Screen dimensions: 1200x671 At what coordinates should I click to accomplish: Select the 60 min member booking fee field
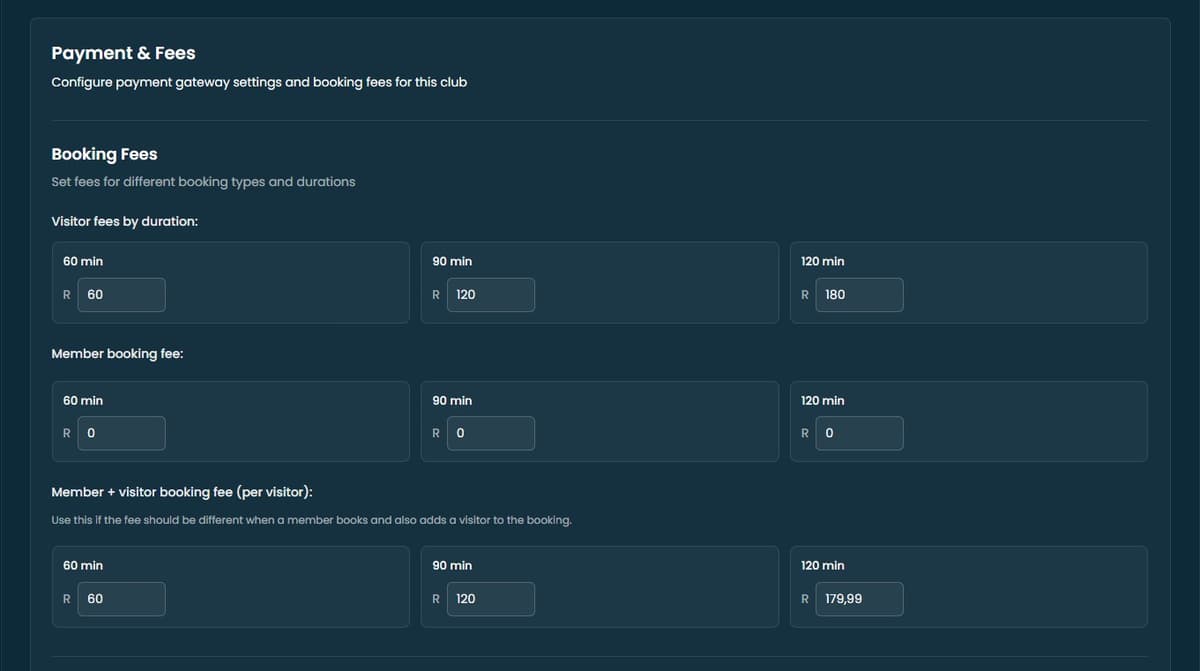tap(121, 433)
